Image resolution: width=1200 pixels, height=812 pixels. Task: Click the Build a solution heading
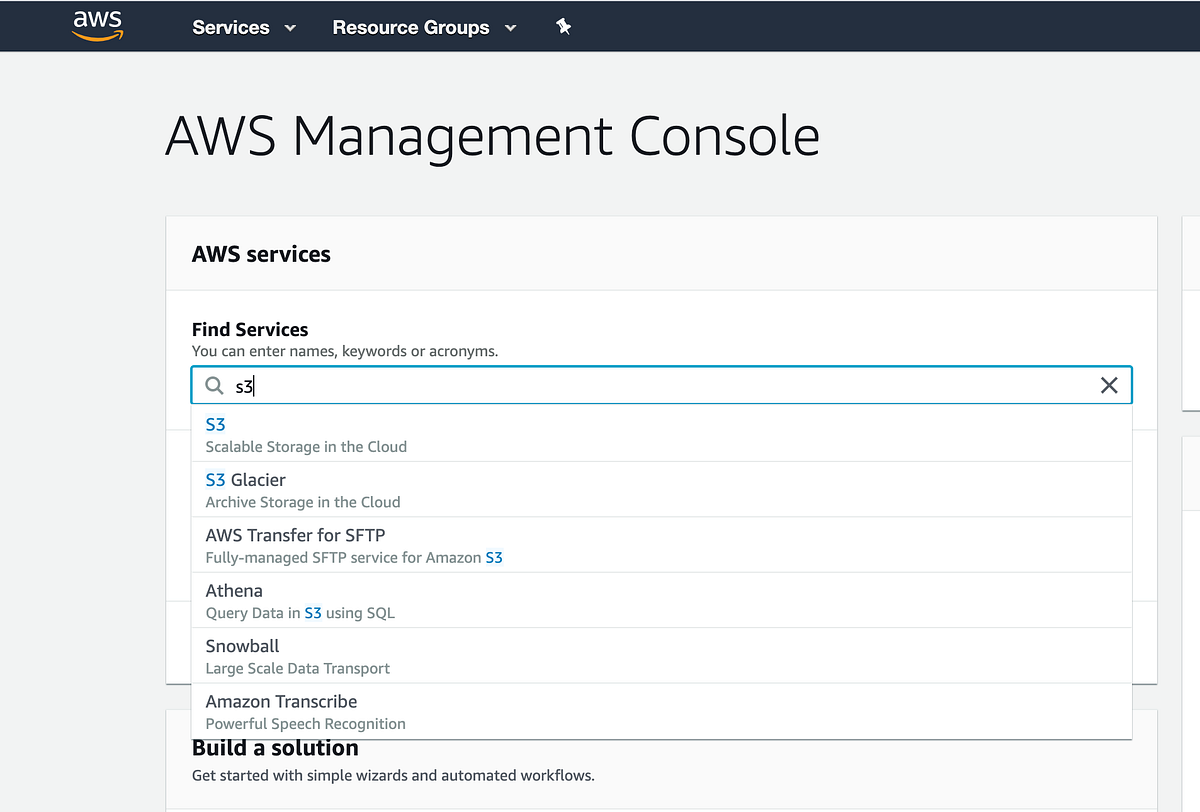(275, 747)
